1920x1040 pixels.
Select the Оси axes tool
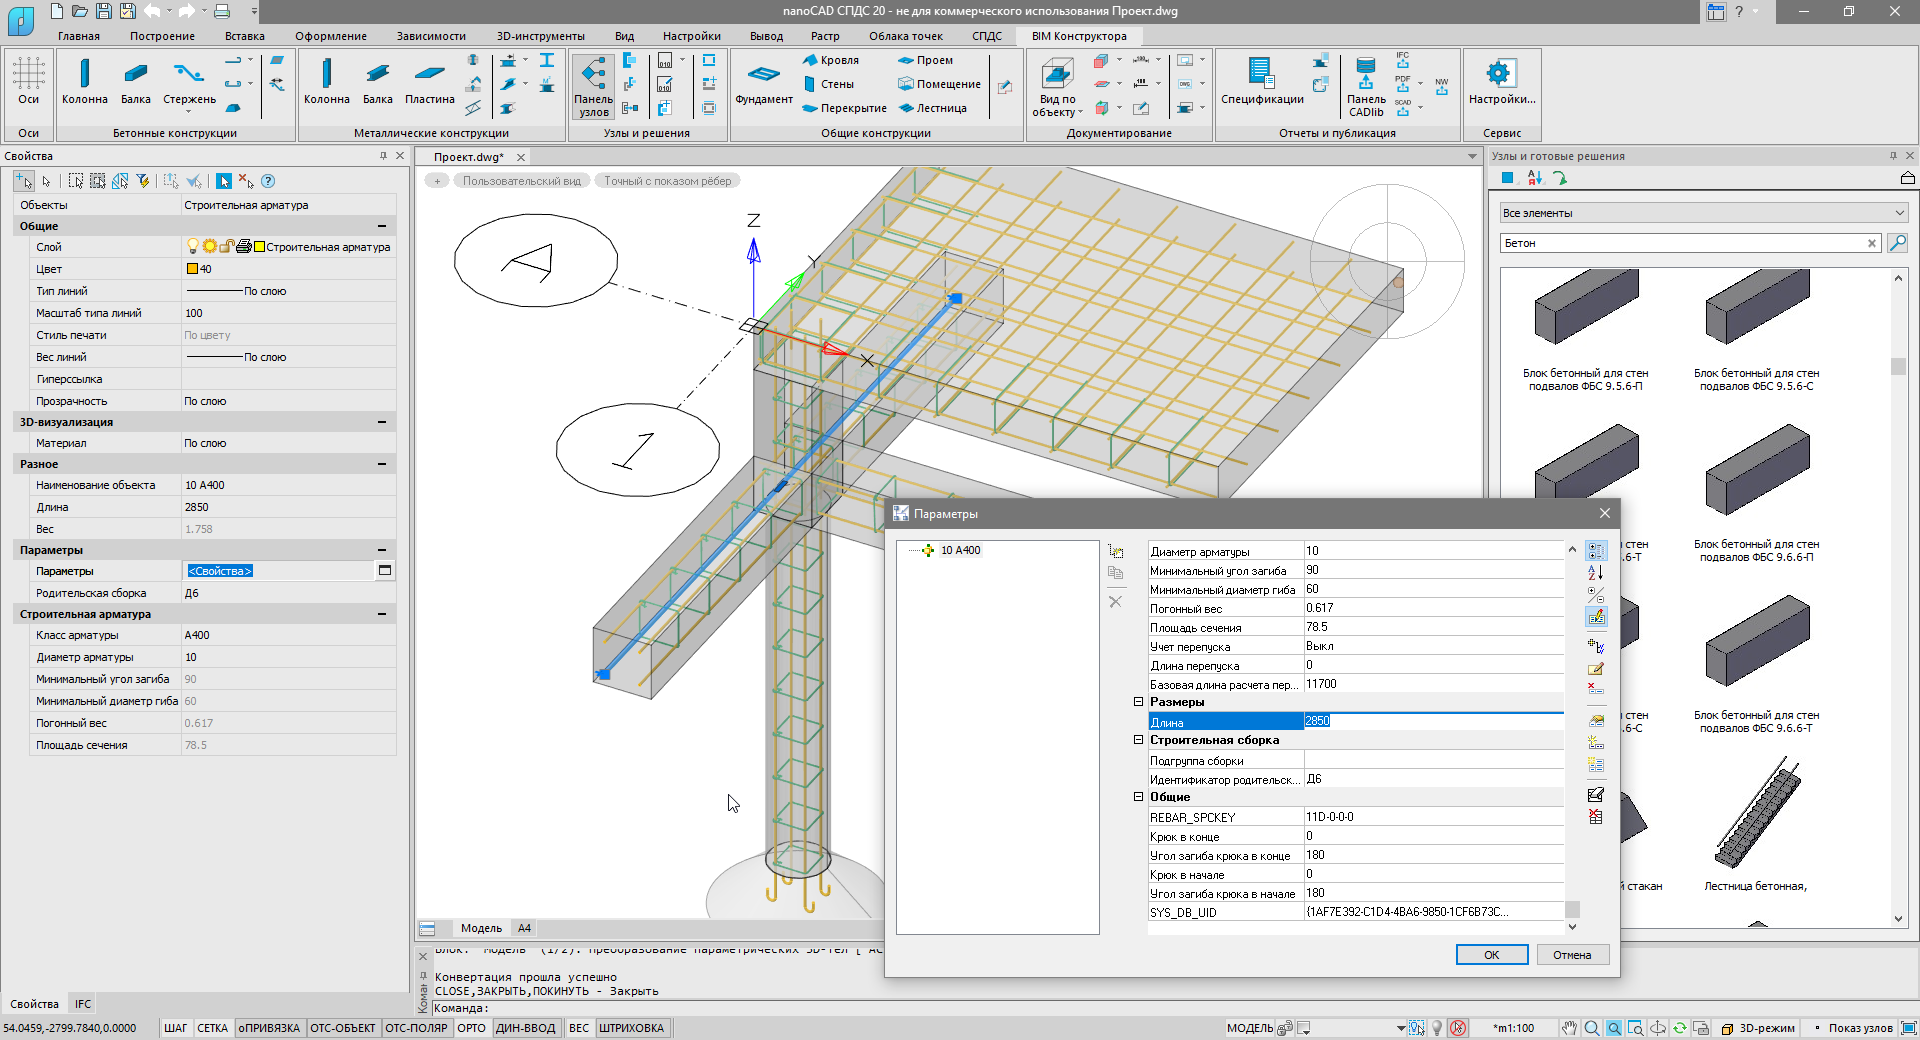(x=28, y=81)
